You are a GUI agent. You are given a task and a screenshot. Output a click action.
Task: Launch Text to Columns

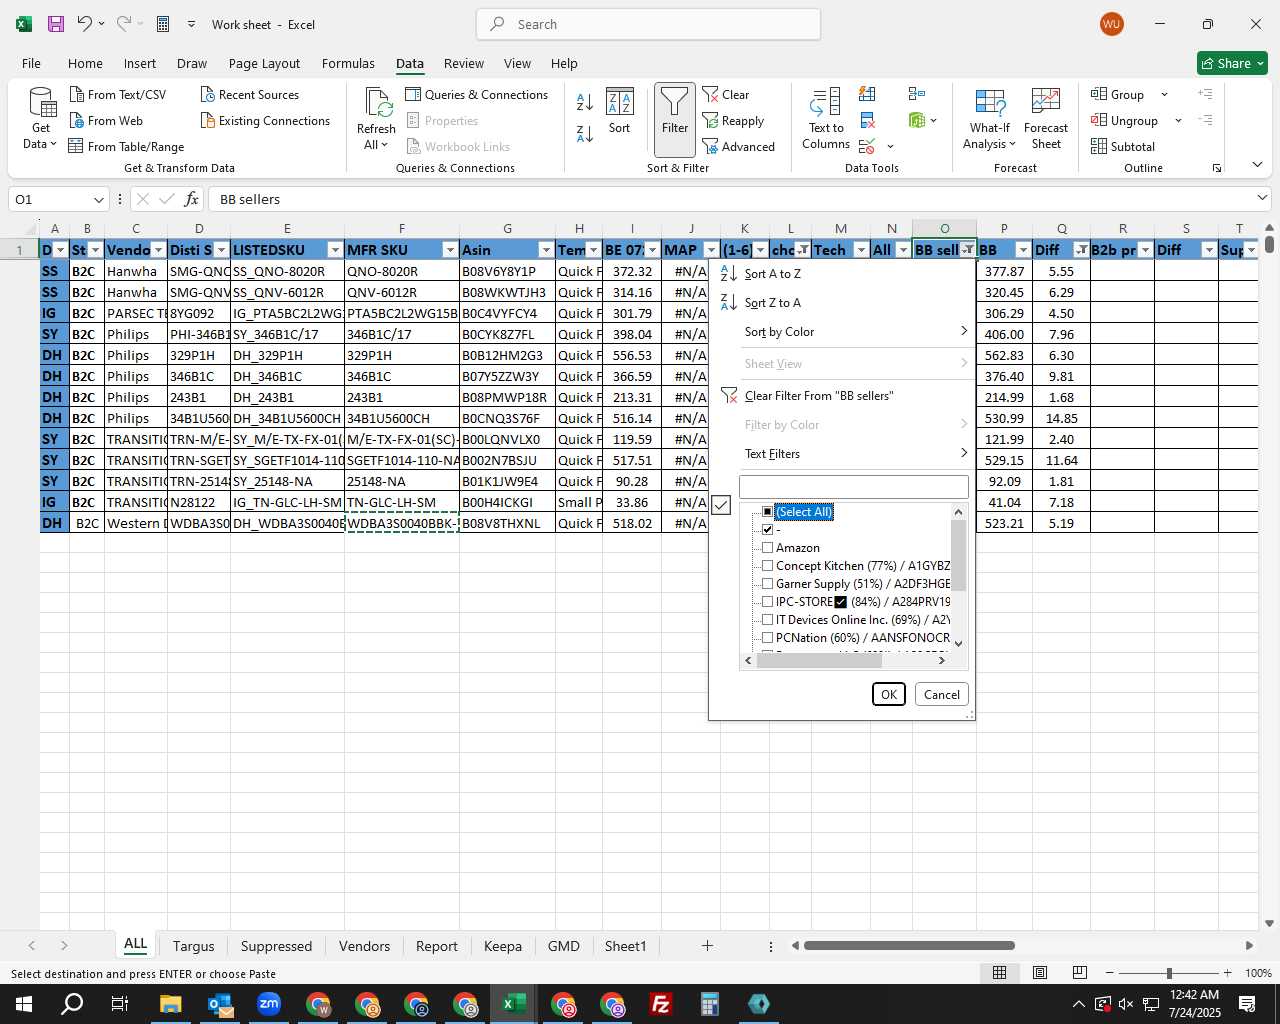point(826,119)
